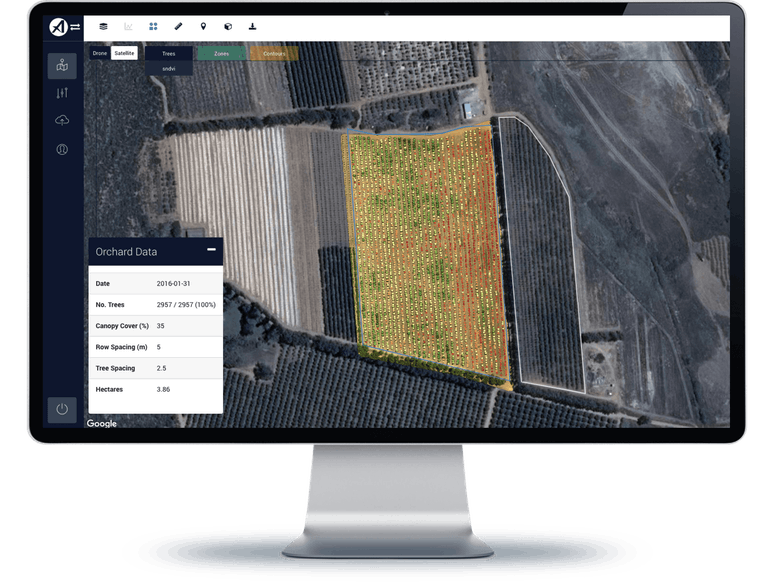
Task: Open the circular user icon in sidebar
Action: tap(62, 149)
